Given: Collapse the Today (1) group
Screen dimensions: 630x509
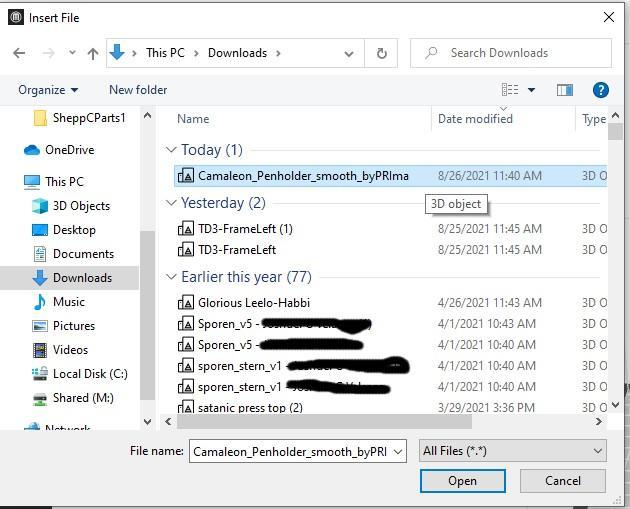Looking at the screenshot, I should pos(171,150).
